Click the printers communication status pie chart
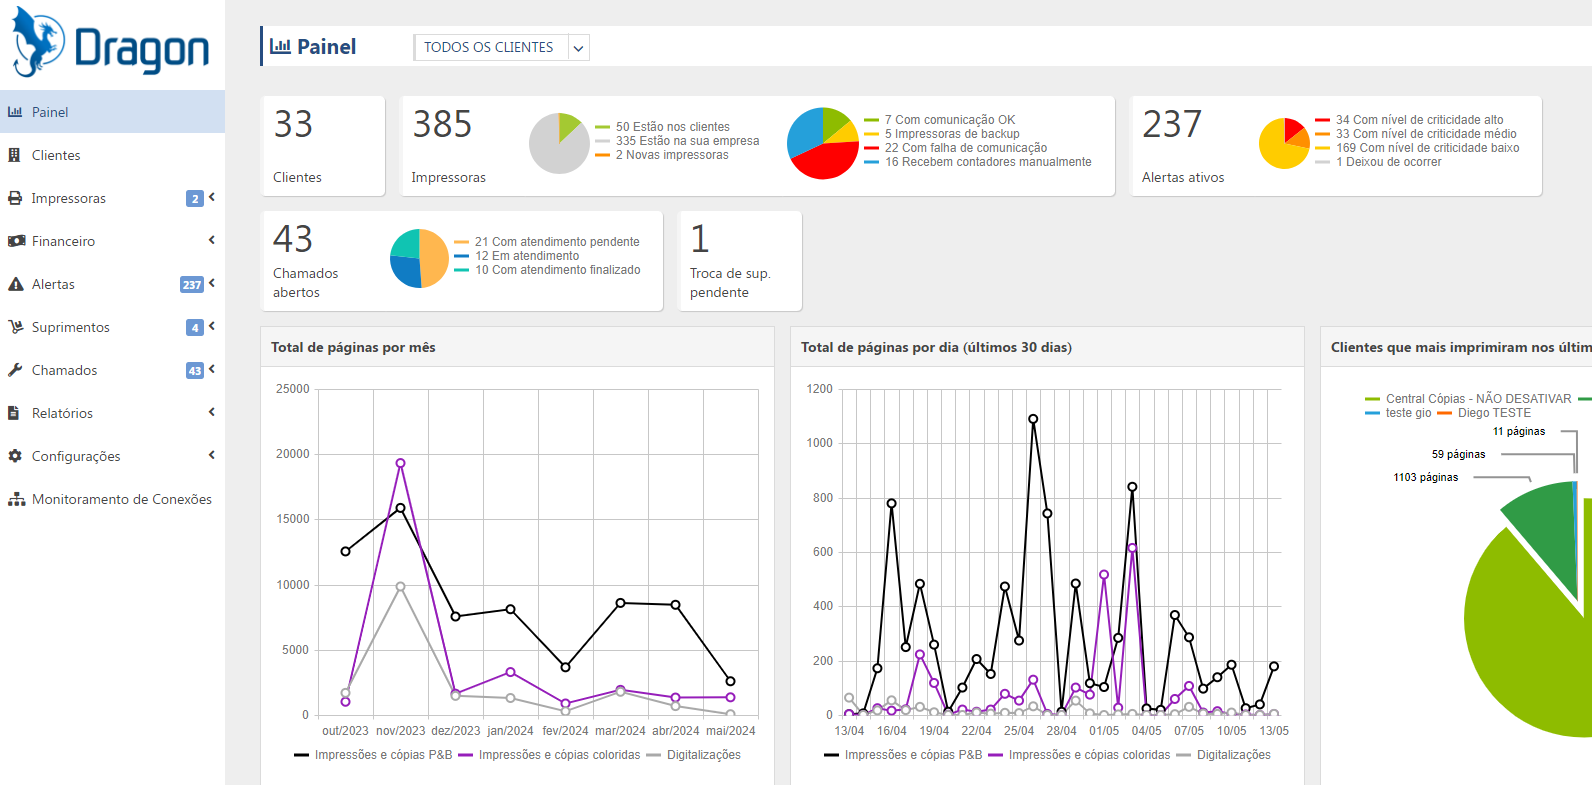Viewport: 1592px width, 785px height. [x=823, y=143]
